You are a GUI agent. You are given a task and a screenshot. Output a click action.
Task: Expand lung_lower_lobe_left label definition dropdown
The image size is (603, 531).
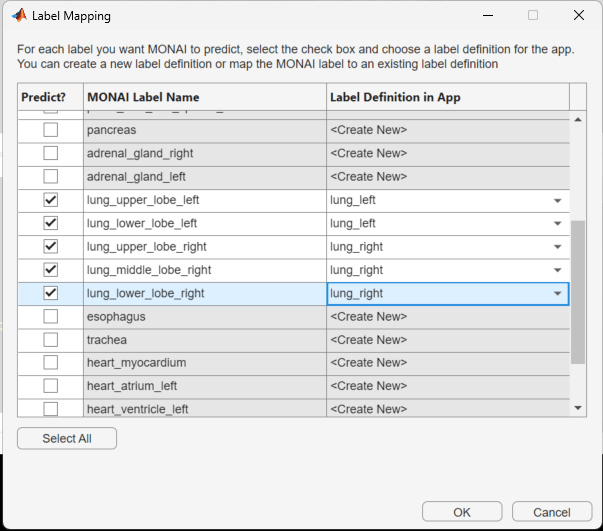(557, 223)
